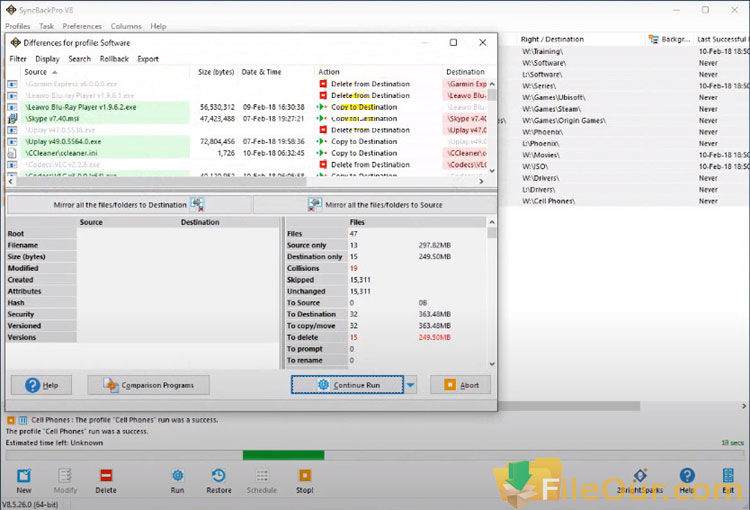This screenshot has width=750, height=510.
Task: Click the Restore icon
Action: click(x=219, y=476)
